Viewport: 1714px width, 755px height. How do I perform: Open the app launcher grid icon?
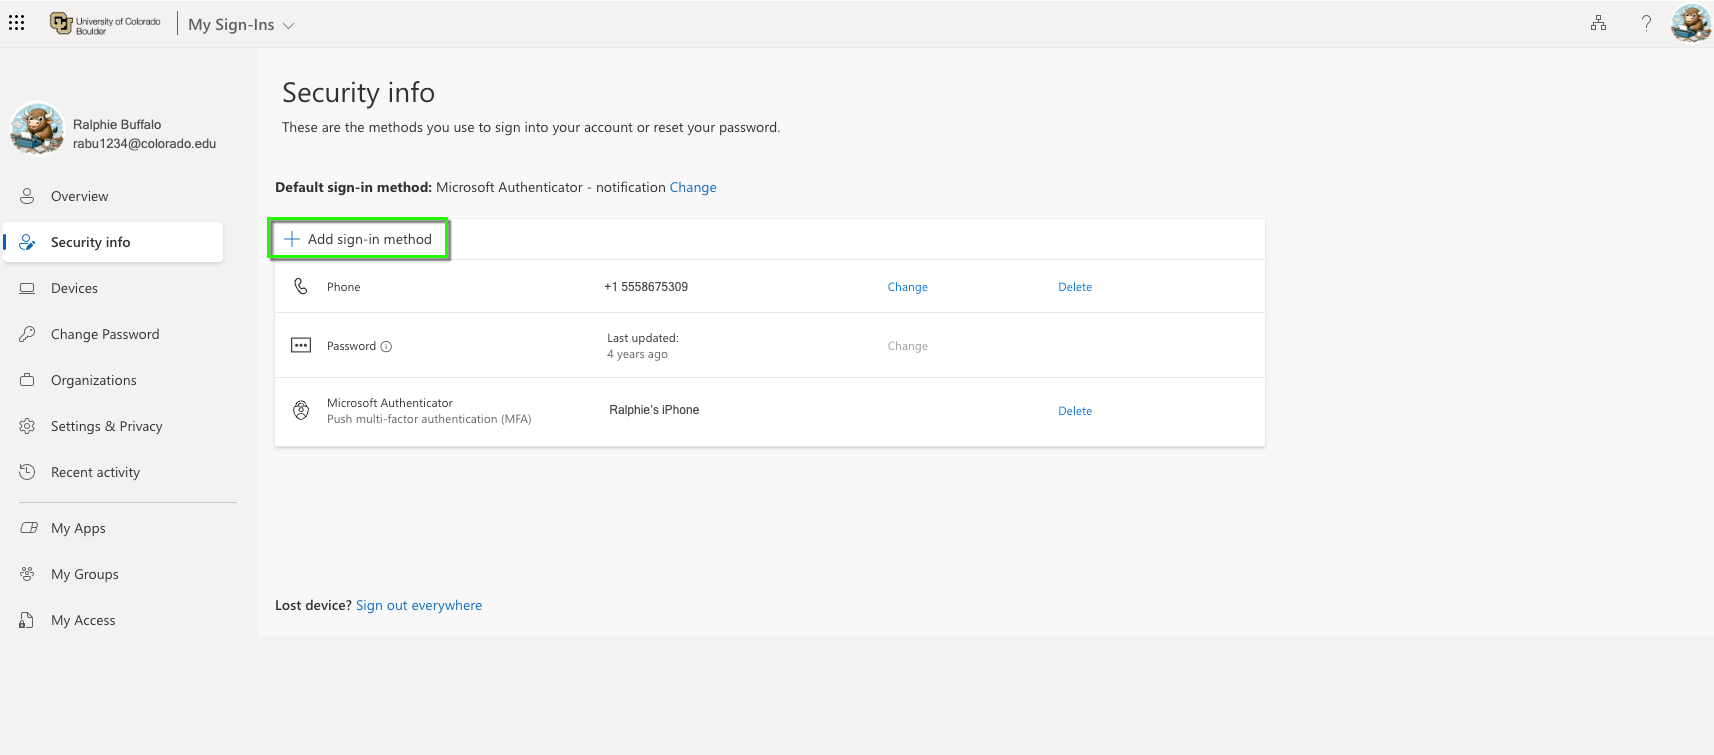click(x=17, y=22)
